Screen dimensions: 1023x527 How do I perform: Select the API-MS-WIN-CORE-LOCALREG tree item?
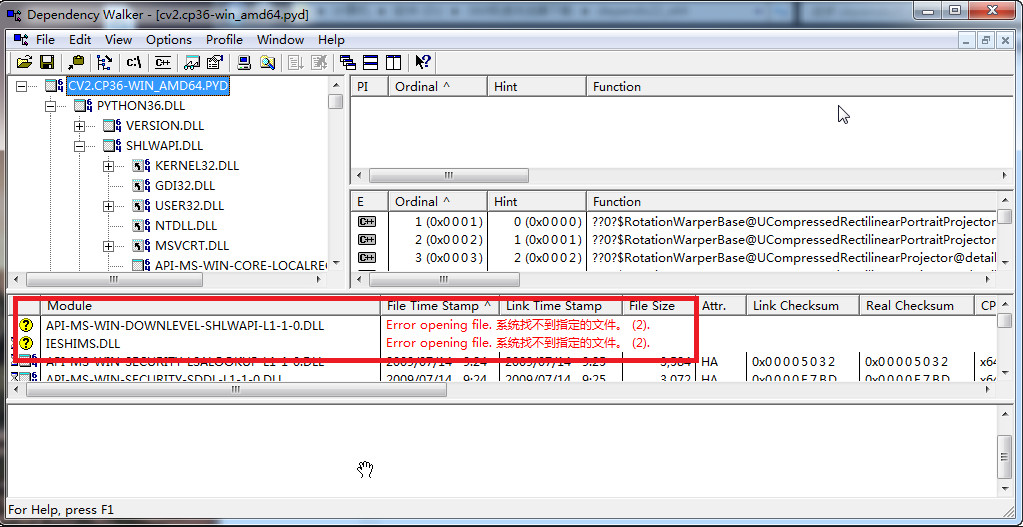(x=241, y=265)
